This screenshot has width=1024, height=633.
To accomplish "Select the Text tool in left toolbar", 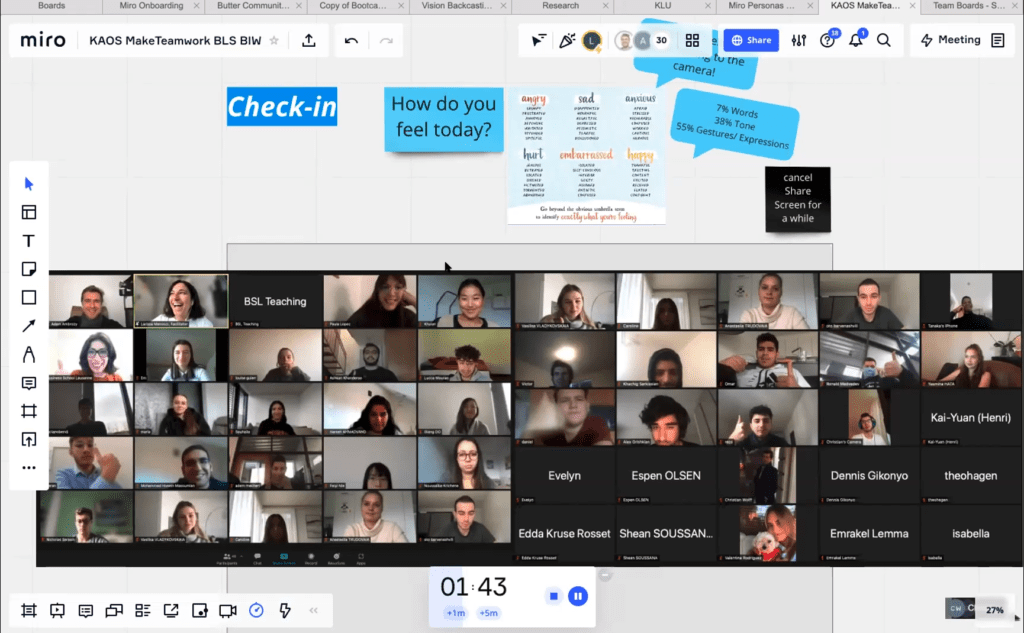I will tap(29, 241).
